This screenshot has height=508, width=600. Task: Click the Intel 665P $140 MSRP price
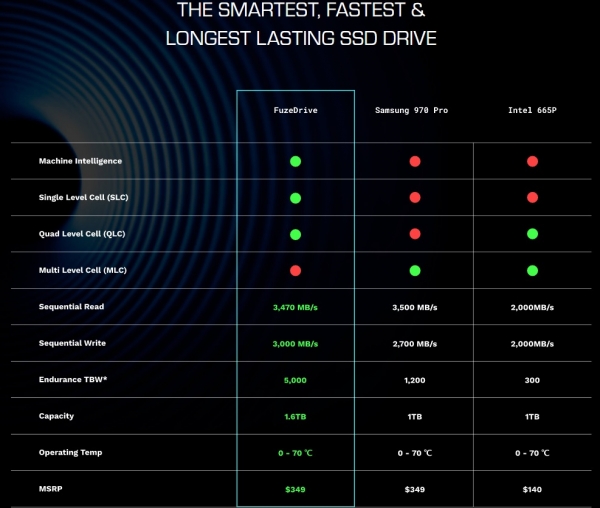(532, 489)
